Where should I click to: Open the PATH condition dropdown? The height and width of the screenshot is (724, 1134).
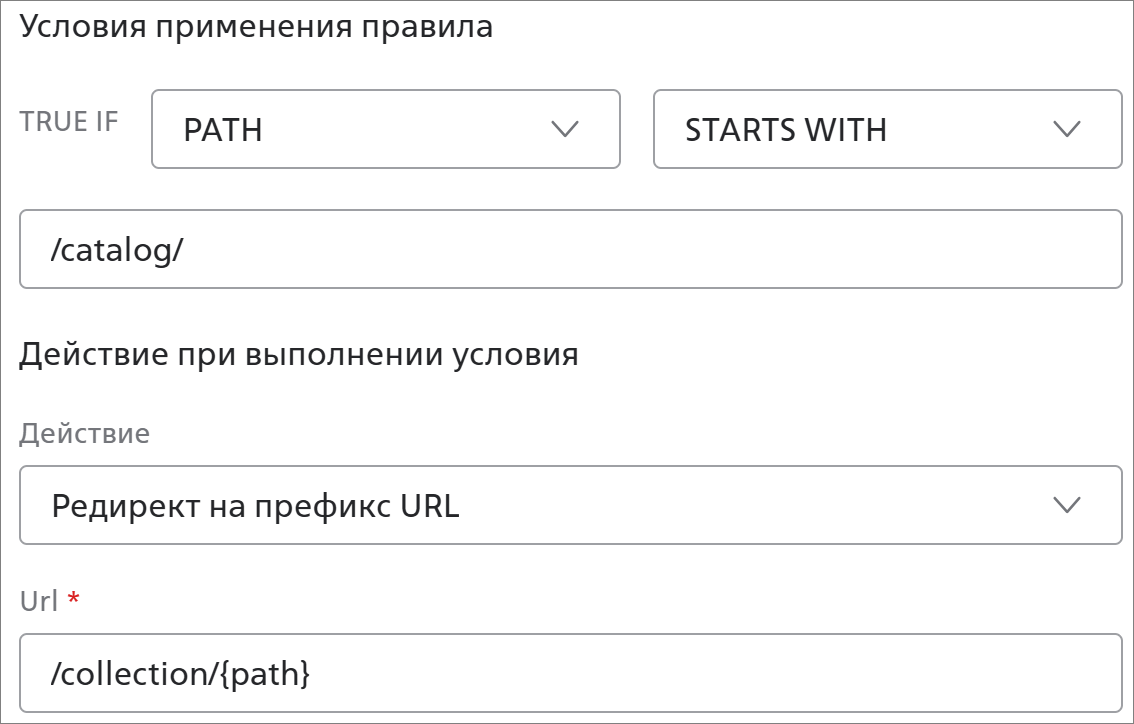[385, 129]
